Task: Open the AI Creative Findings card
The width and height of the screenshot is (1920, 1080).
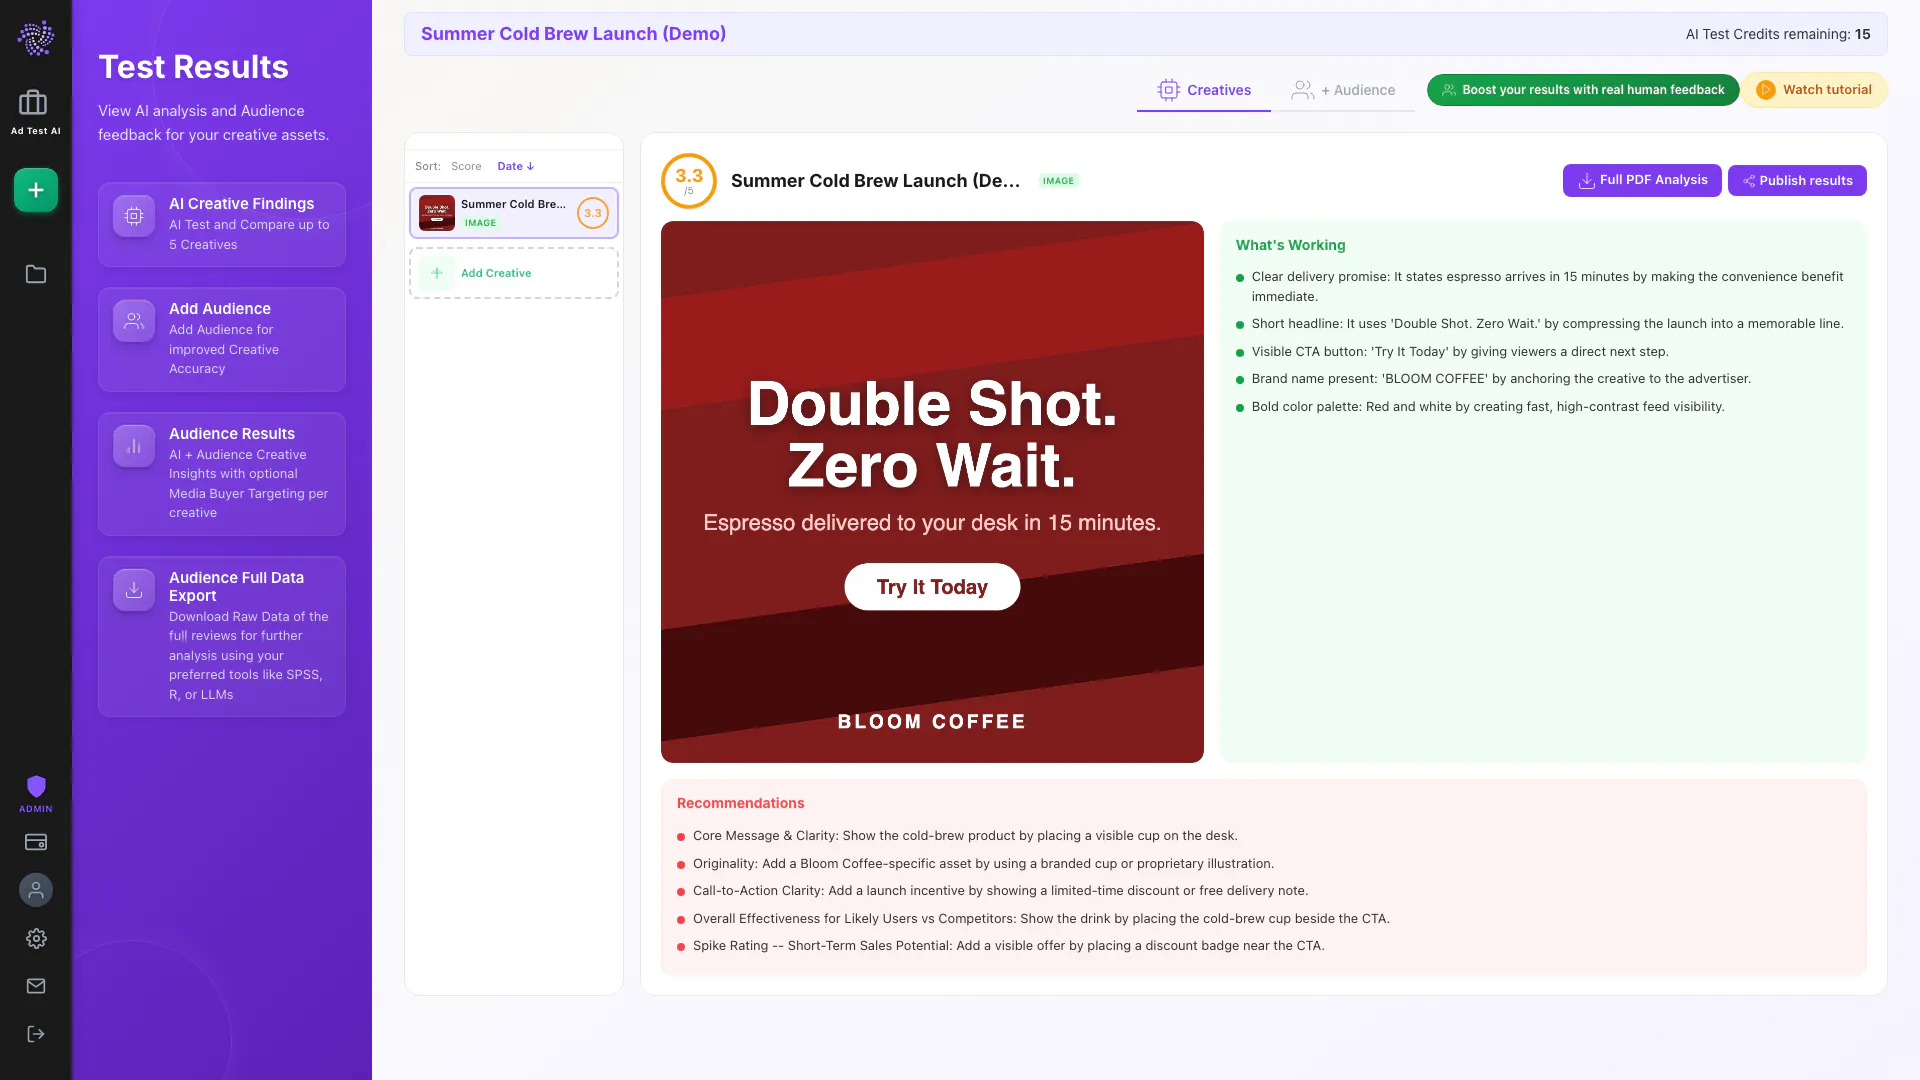Action: (x=222, y=224)
